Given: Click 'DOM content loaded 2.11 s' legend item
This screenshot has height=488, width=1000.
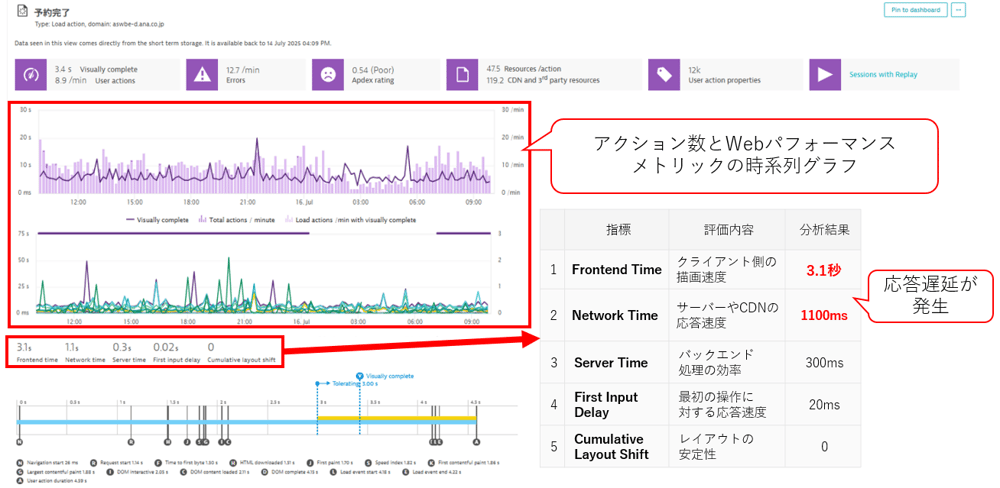Looking at the screenshot, I should 214,471.
